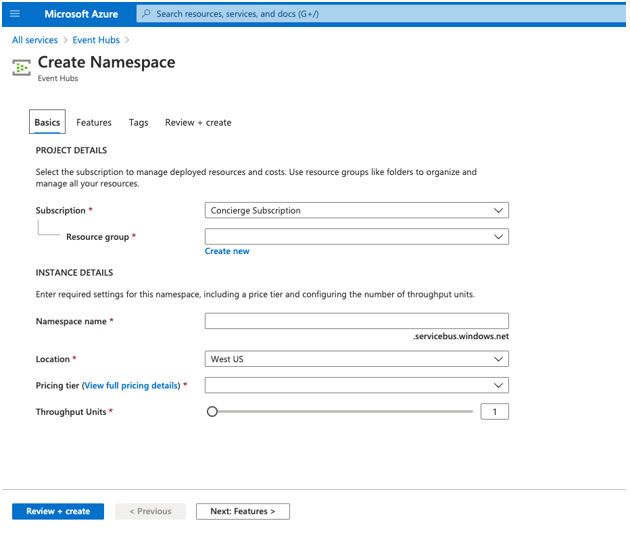Screen dimensions: 630x539
Task: Select the Basics tab
Action: 47,123
